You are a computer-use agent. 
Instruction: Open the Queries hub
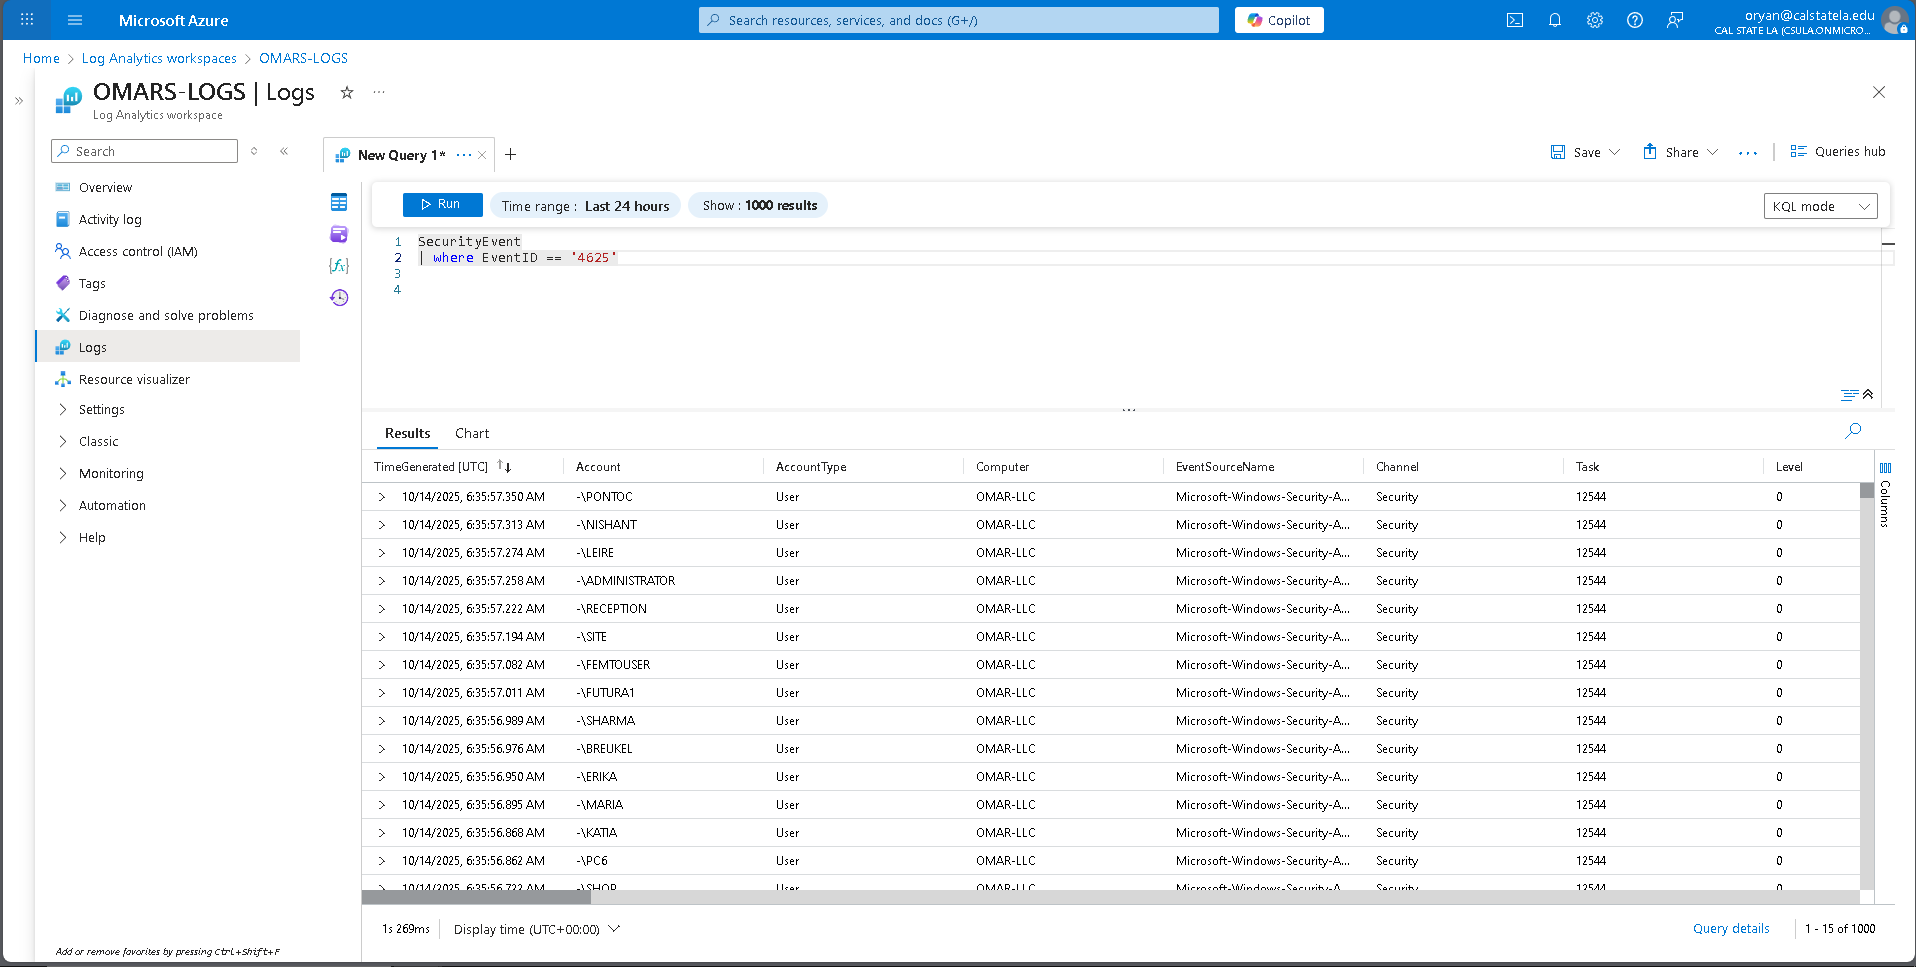tap(1838, 152)
